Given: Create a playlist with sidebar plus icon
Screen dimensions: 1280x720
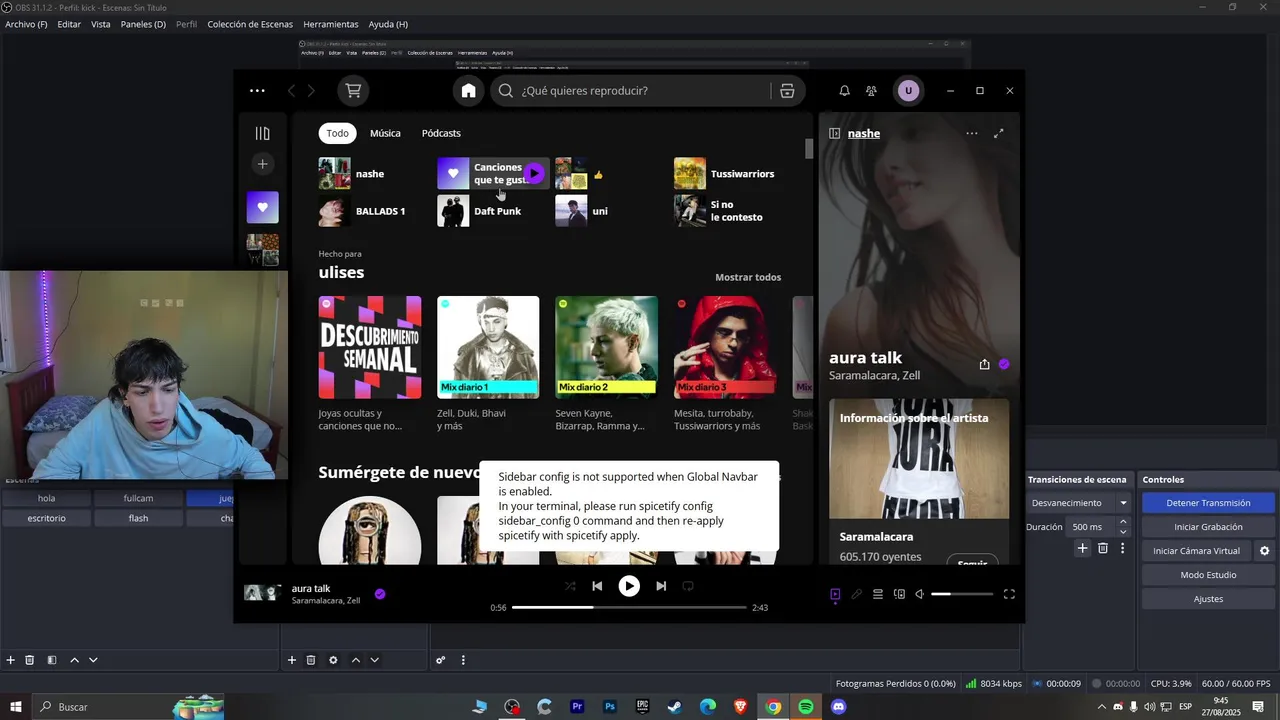Looking at the screenshot, I should tap(262, 164).
